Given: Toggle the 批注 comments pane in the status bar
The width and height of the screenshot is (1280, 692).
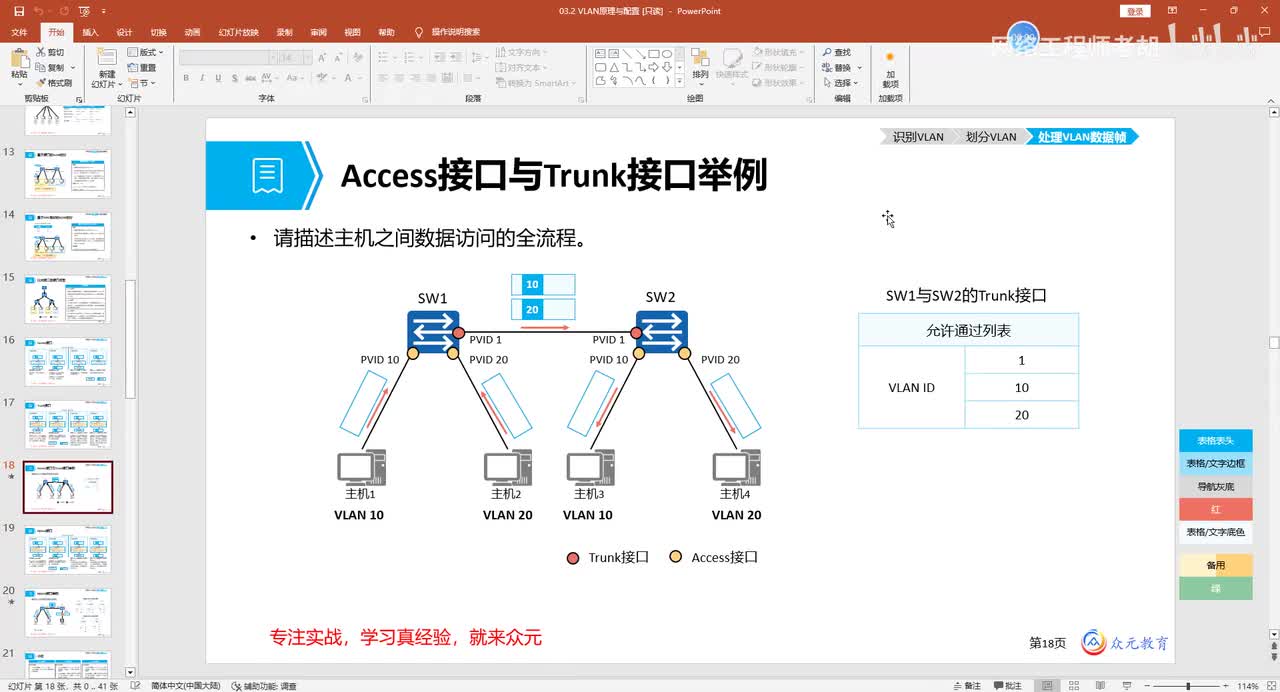Looking at the screenshot, I should click(x=1007, y=686).
